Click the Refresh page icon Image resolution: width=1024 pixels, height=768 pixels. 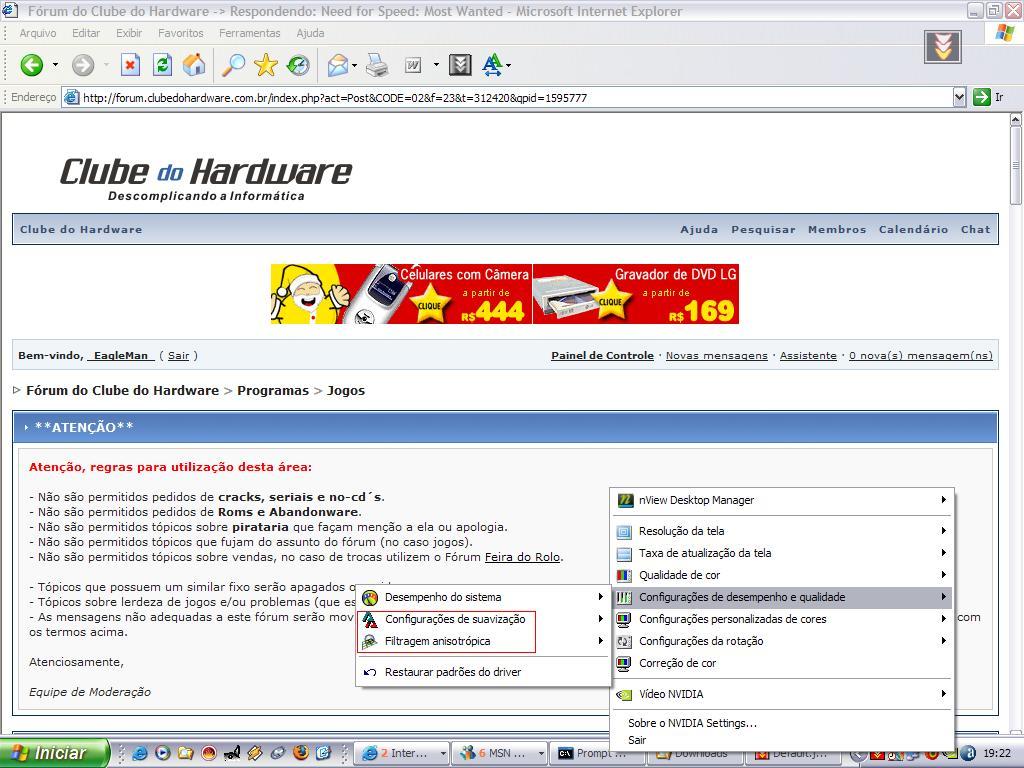point(162,65)
